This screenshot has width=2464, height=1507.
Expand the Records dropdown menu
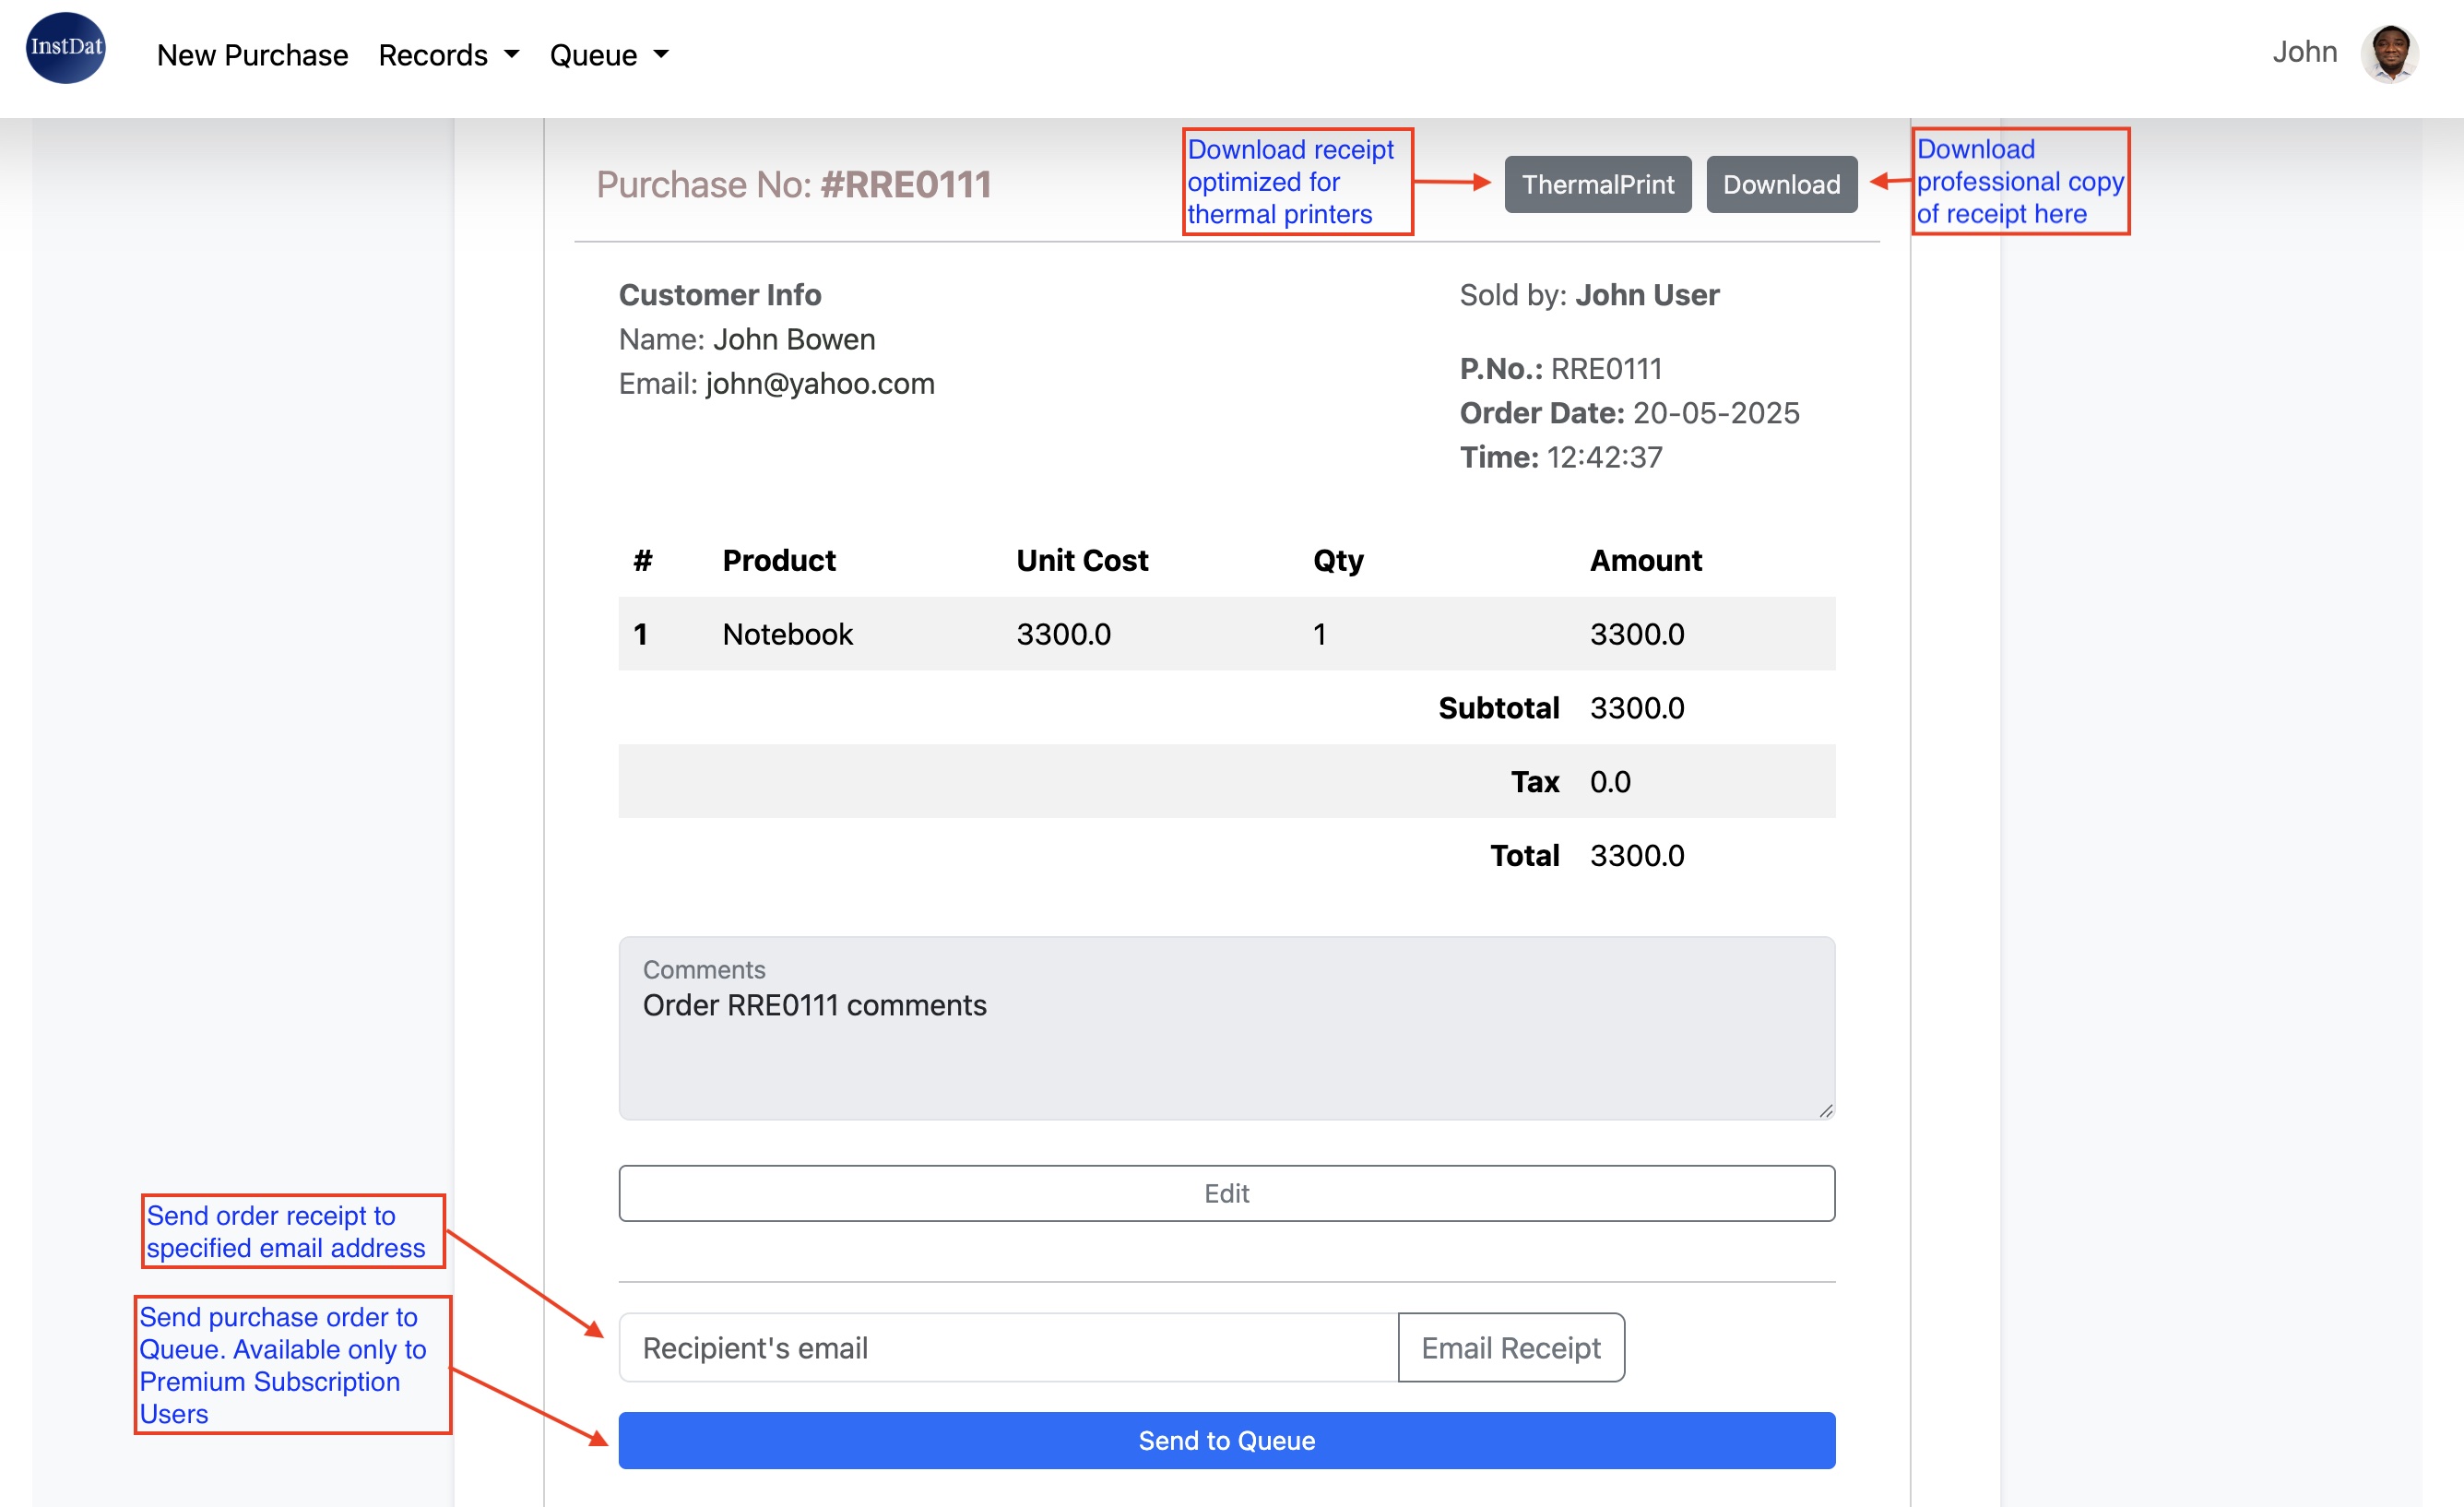(x=447, y=55)
